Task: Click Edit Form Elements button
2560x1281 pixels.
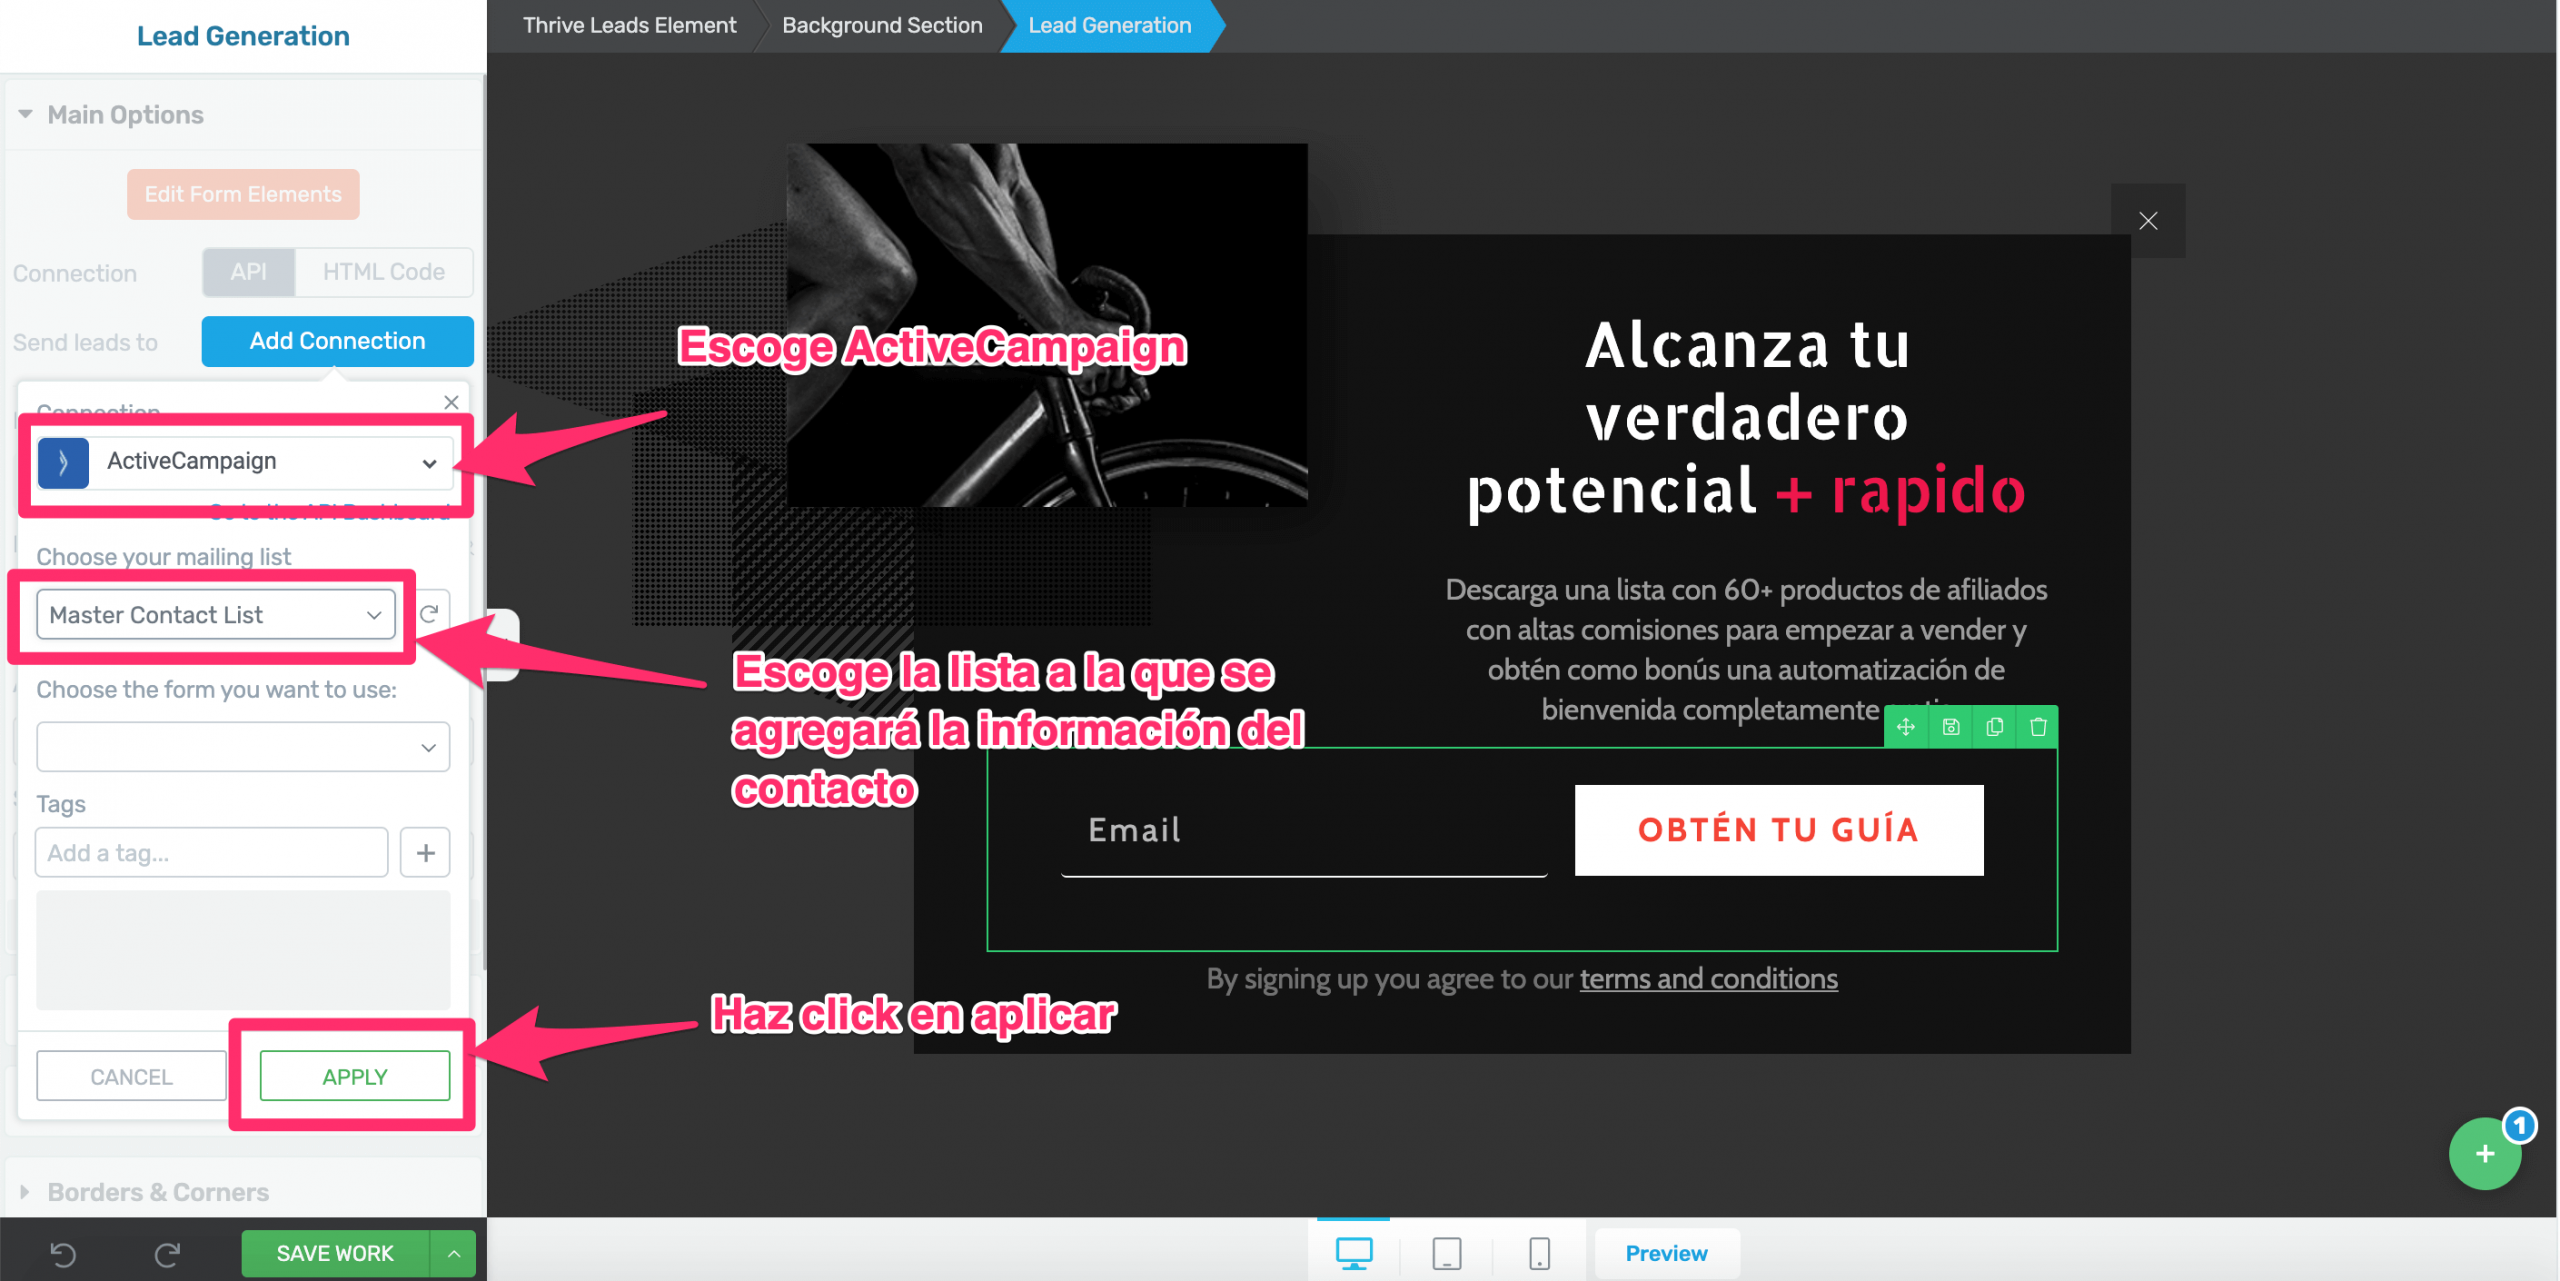Action: point(243,194)
